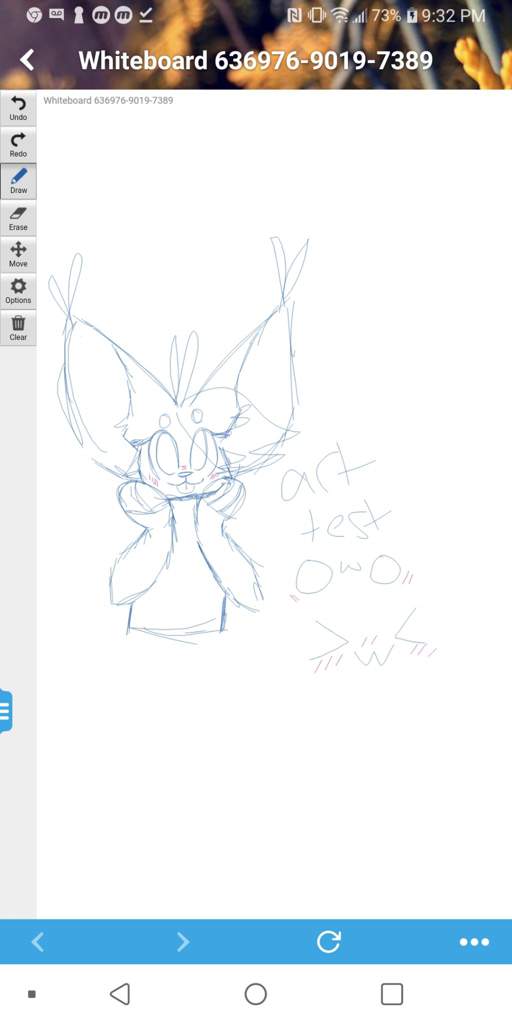Screen dimensions: 512x1024
Task: Click the Whiteboard 636976-9019-7389 title
Action: pyautogui.click(x=255, y=61)
